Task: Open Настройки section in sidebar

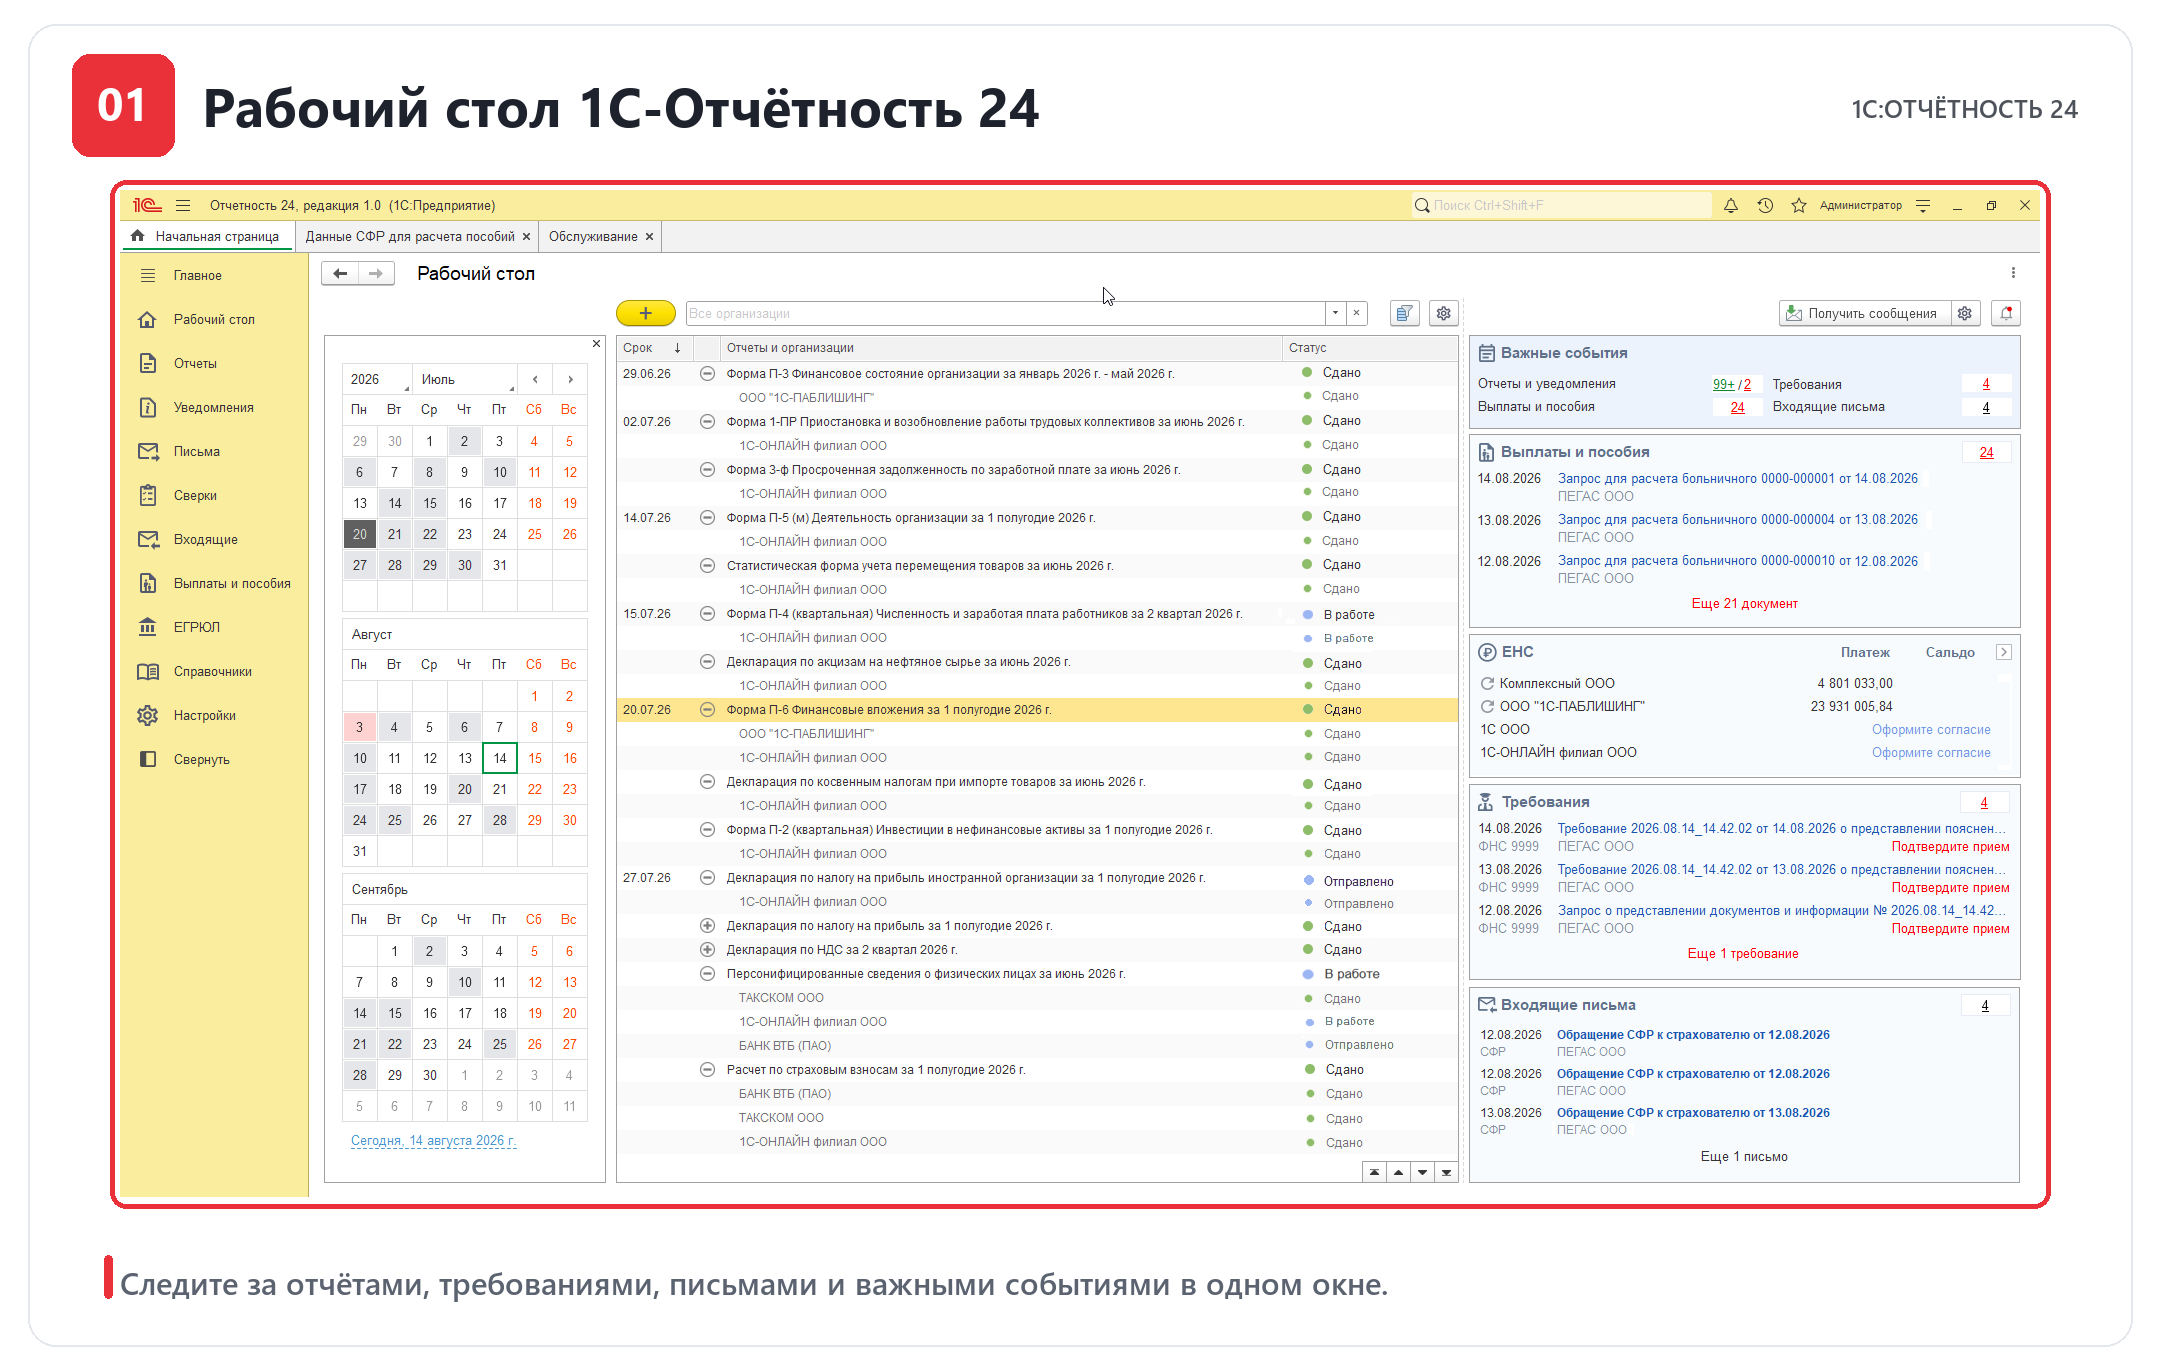Action: click(204, 715)
